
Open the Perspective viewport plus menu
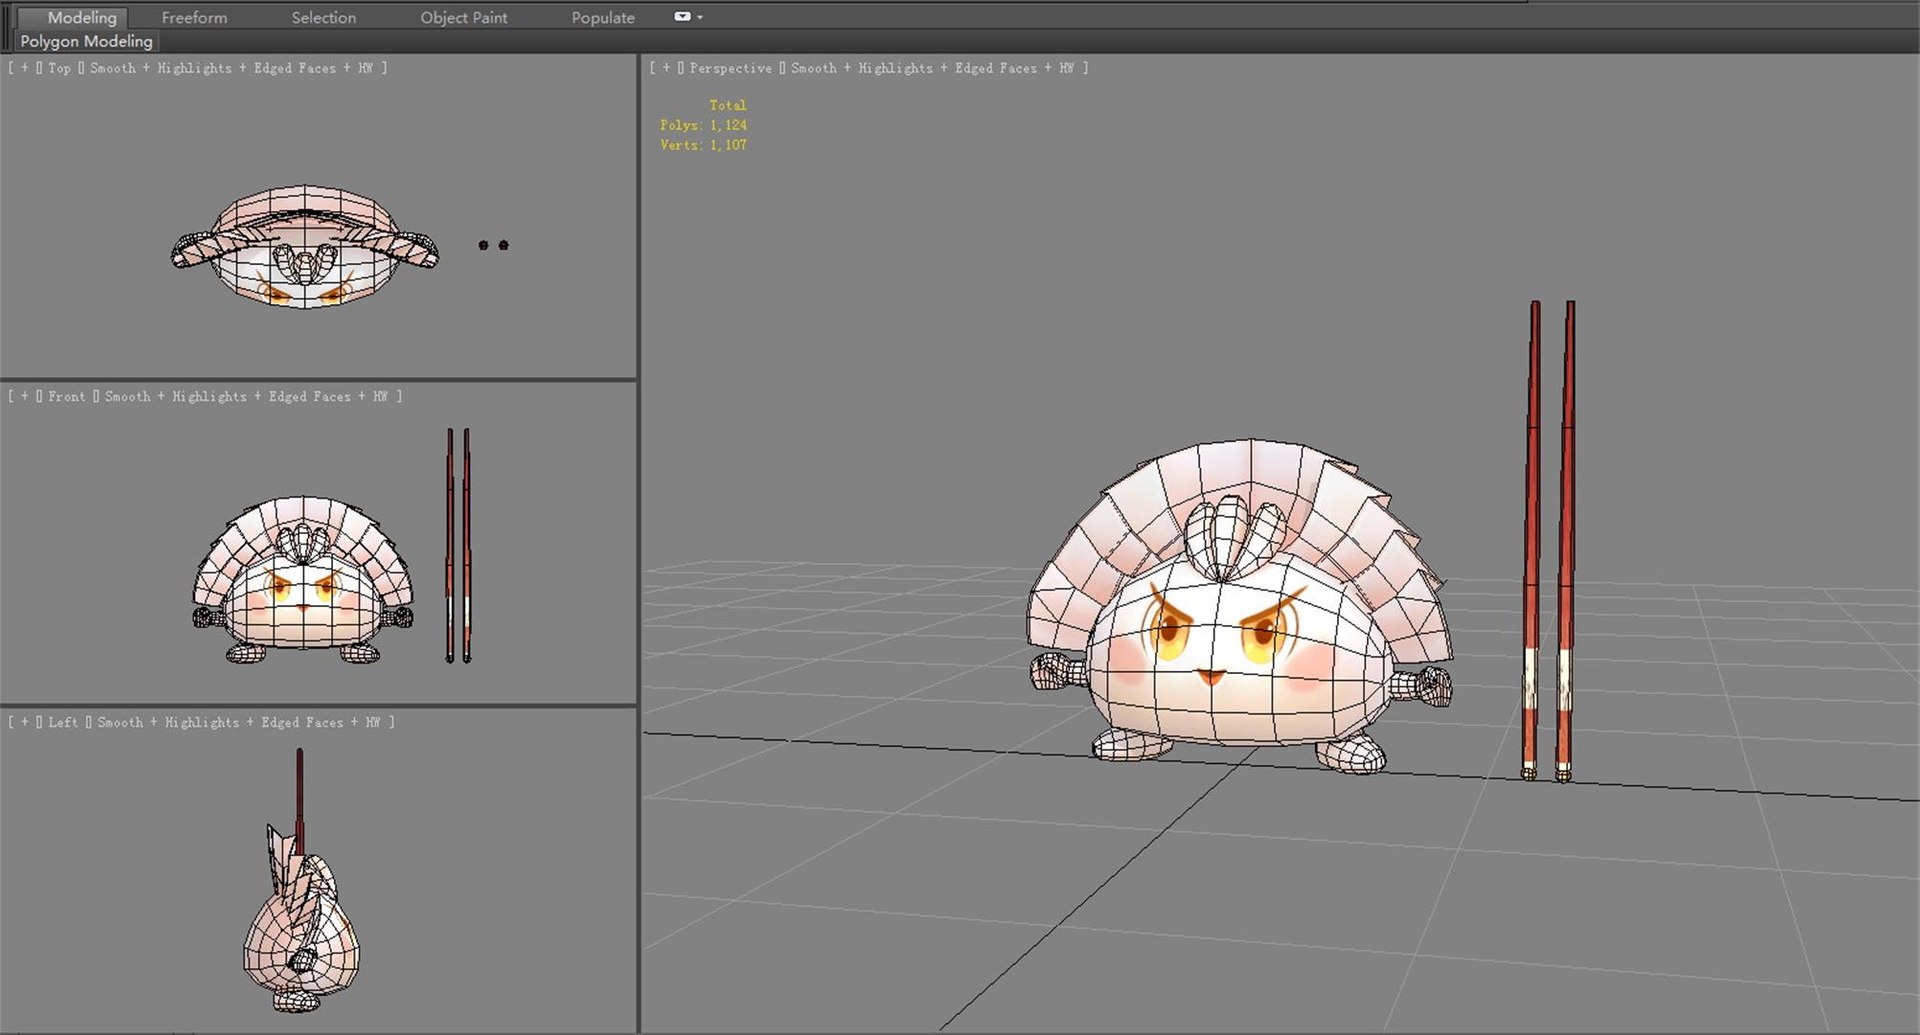pos(666,68)
